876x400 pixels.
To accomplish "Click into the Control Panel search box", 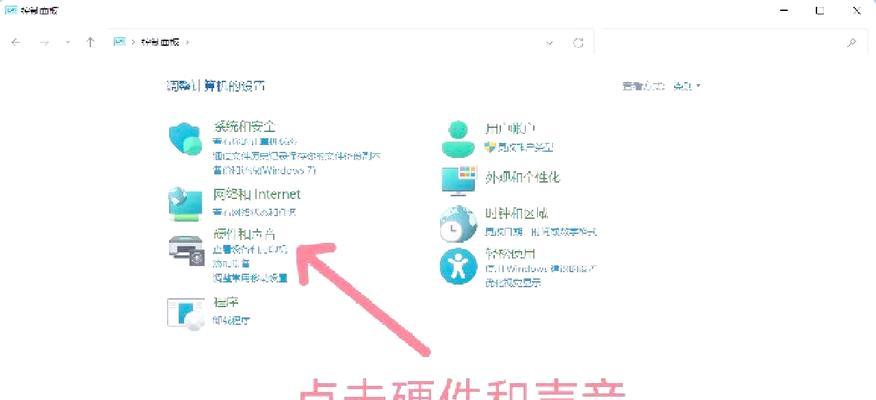I will point(734,42).
